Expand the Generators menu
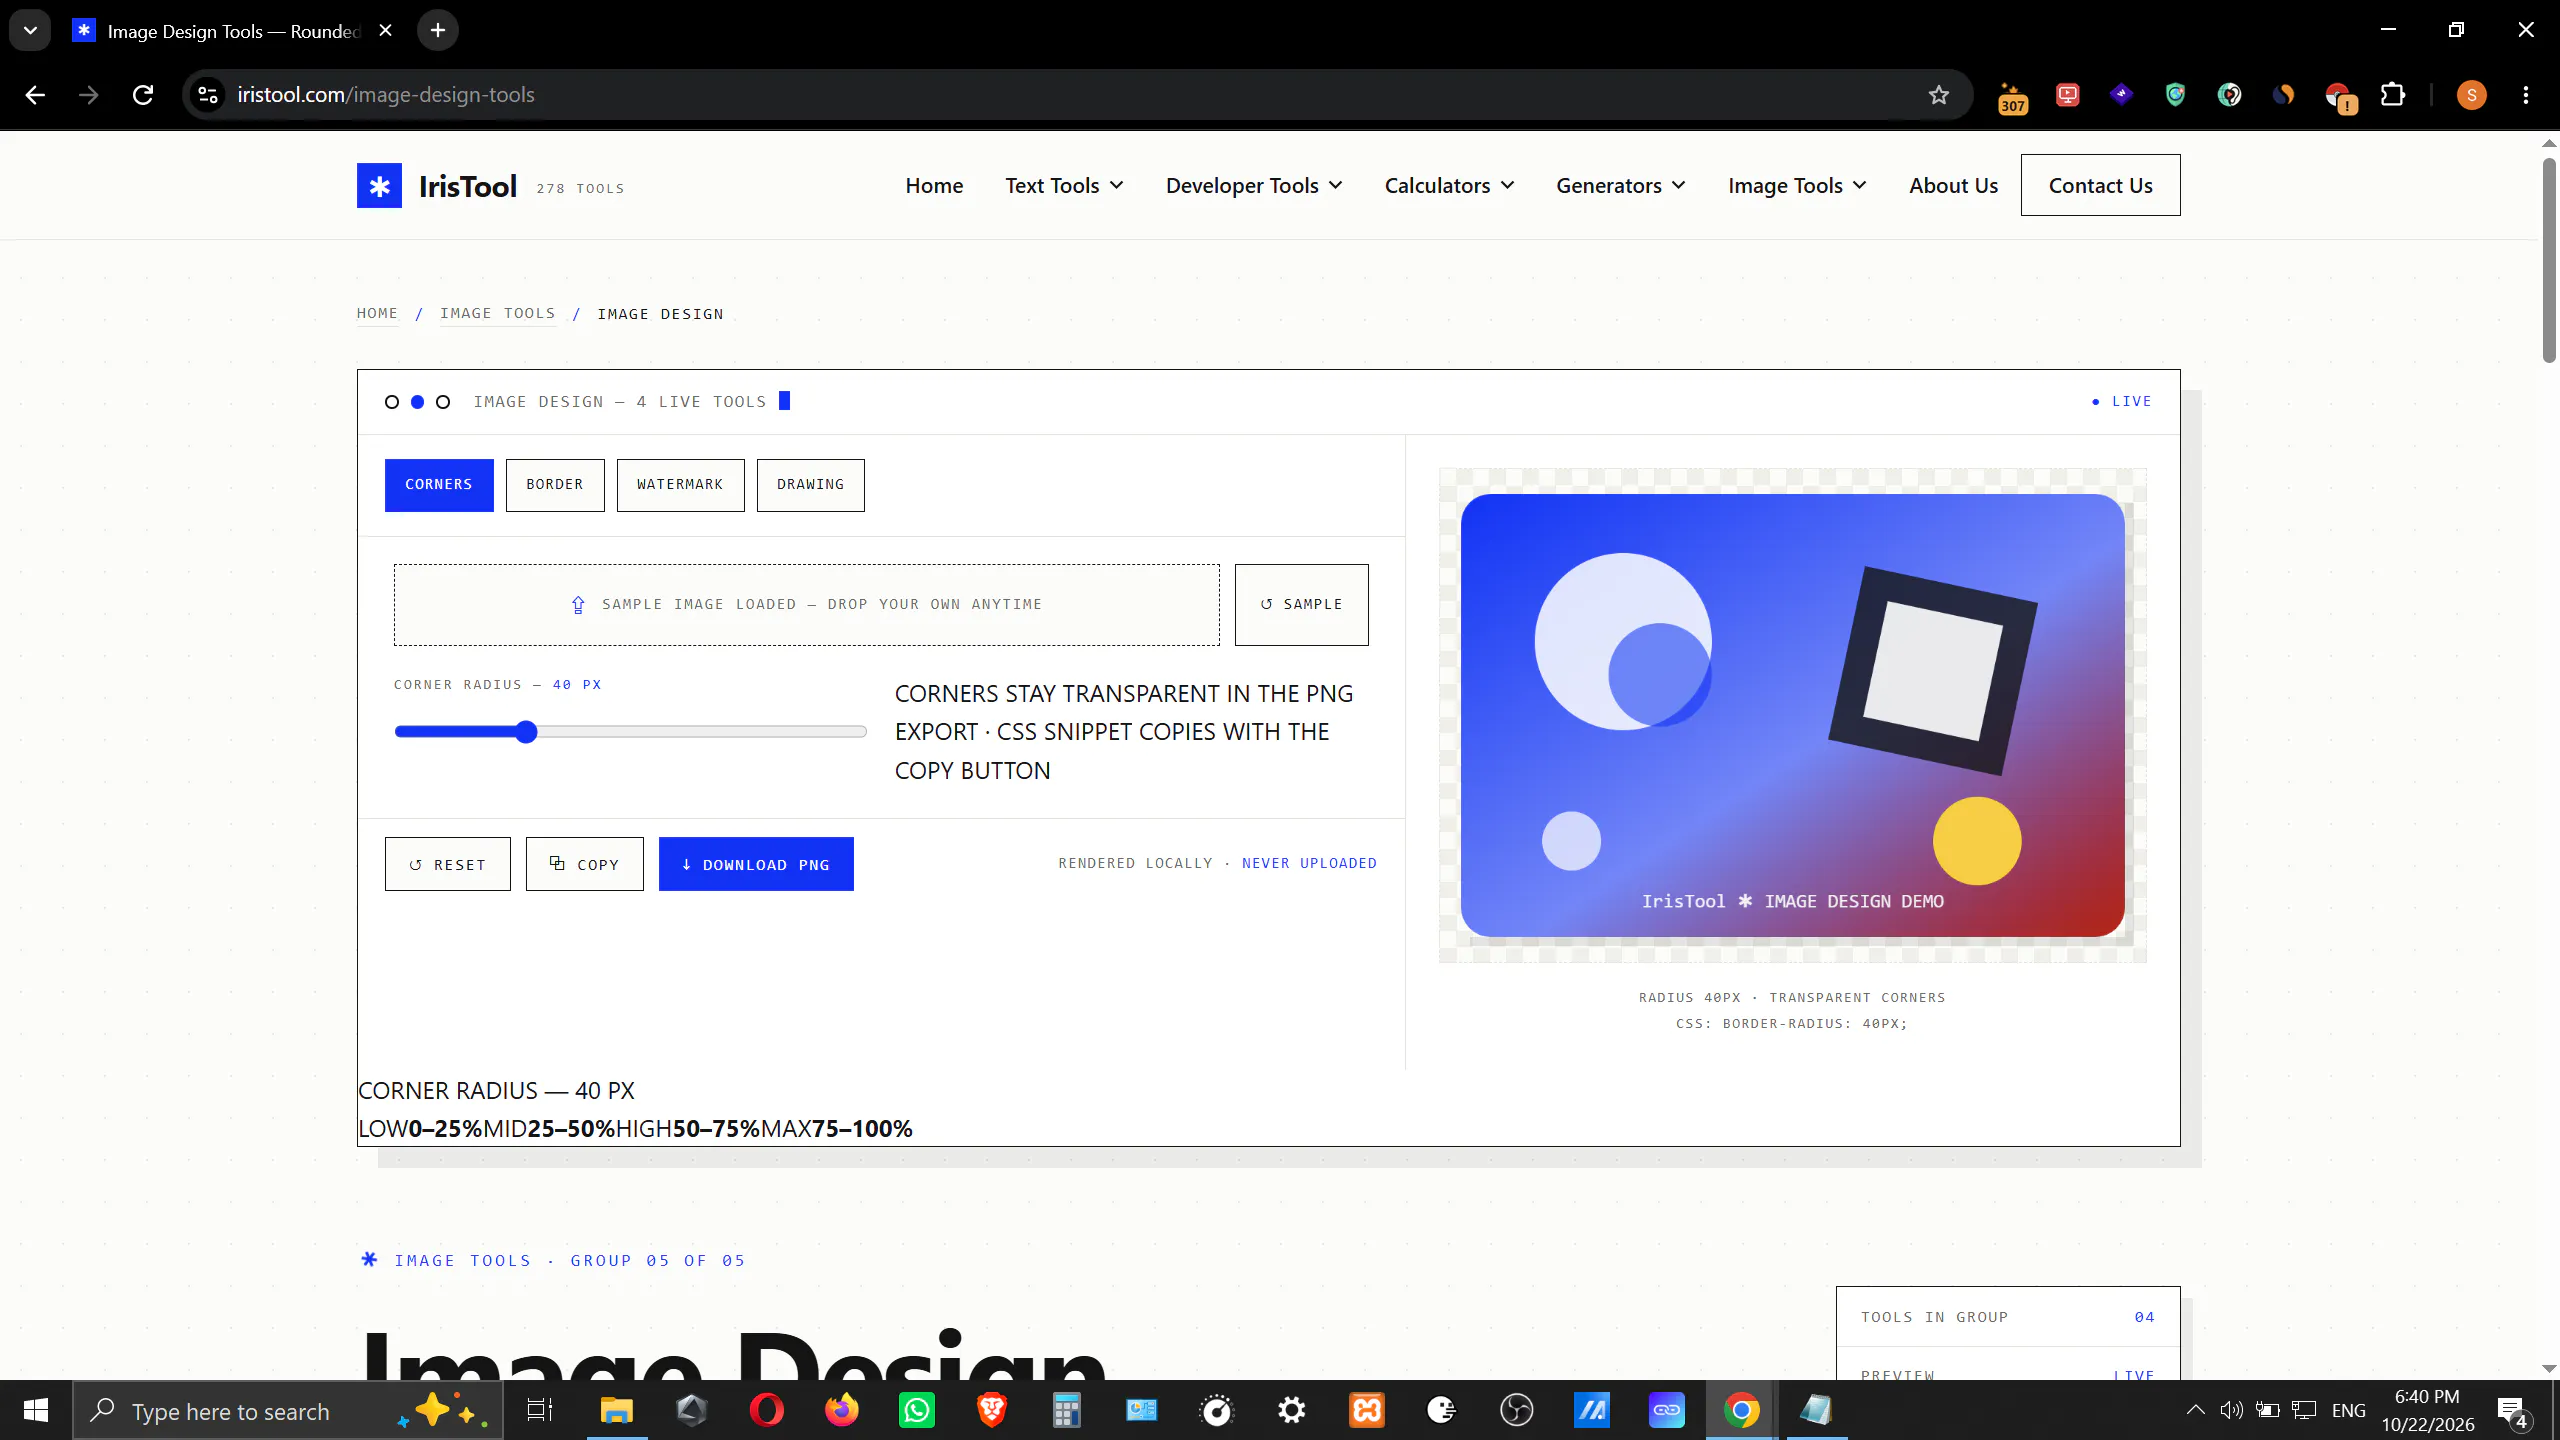 click(x=1621, y=186)
